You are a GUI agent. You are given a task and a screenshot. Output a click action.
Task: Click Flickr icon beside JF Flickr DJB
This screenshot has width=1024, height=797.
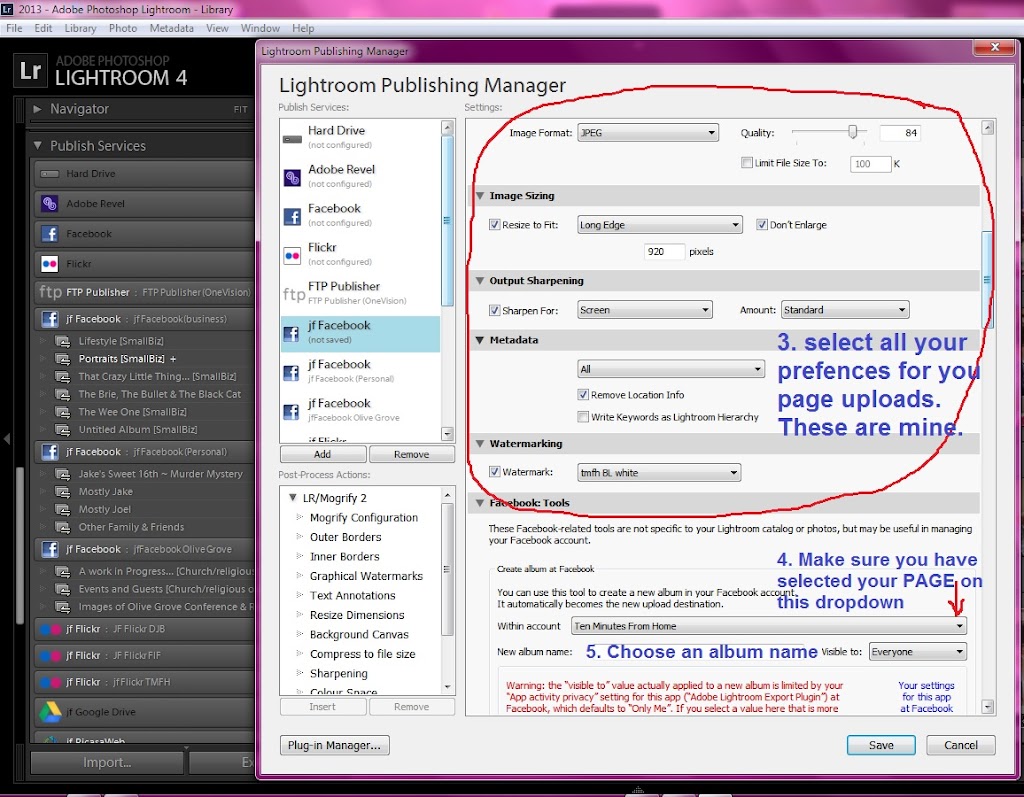[50, 629]
